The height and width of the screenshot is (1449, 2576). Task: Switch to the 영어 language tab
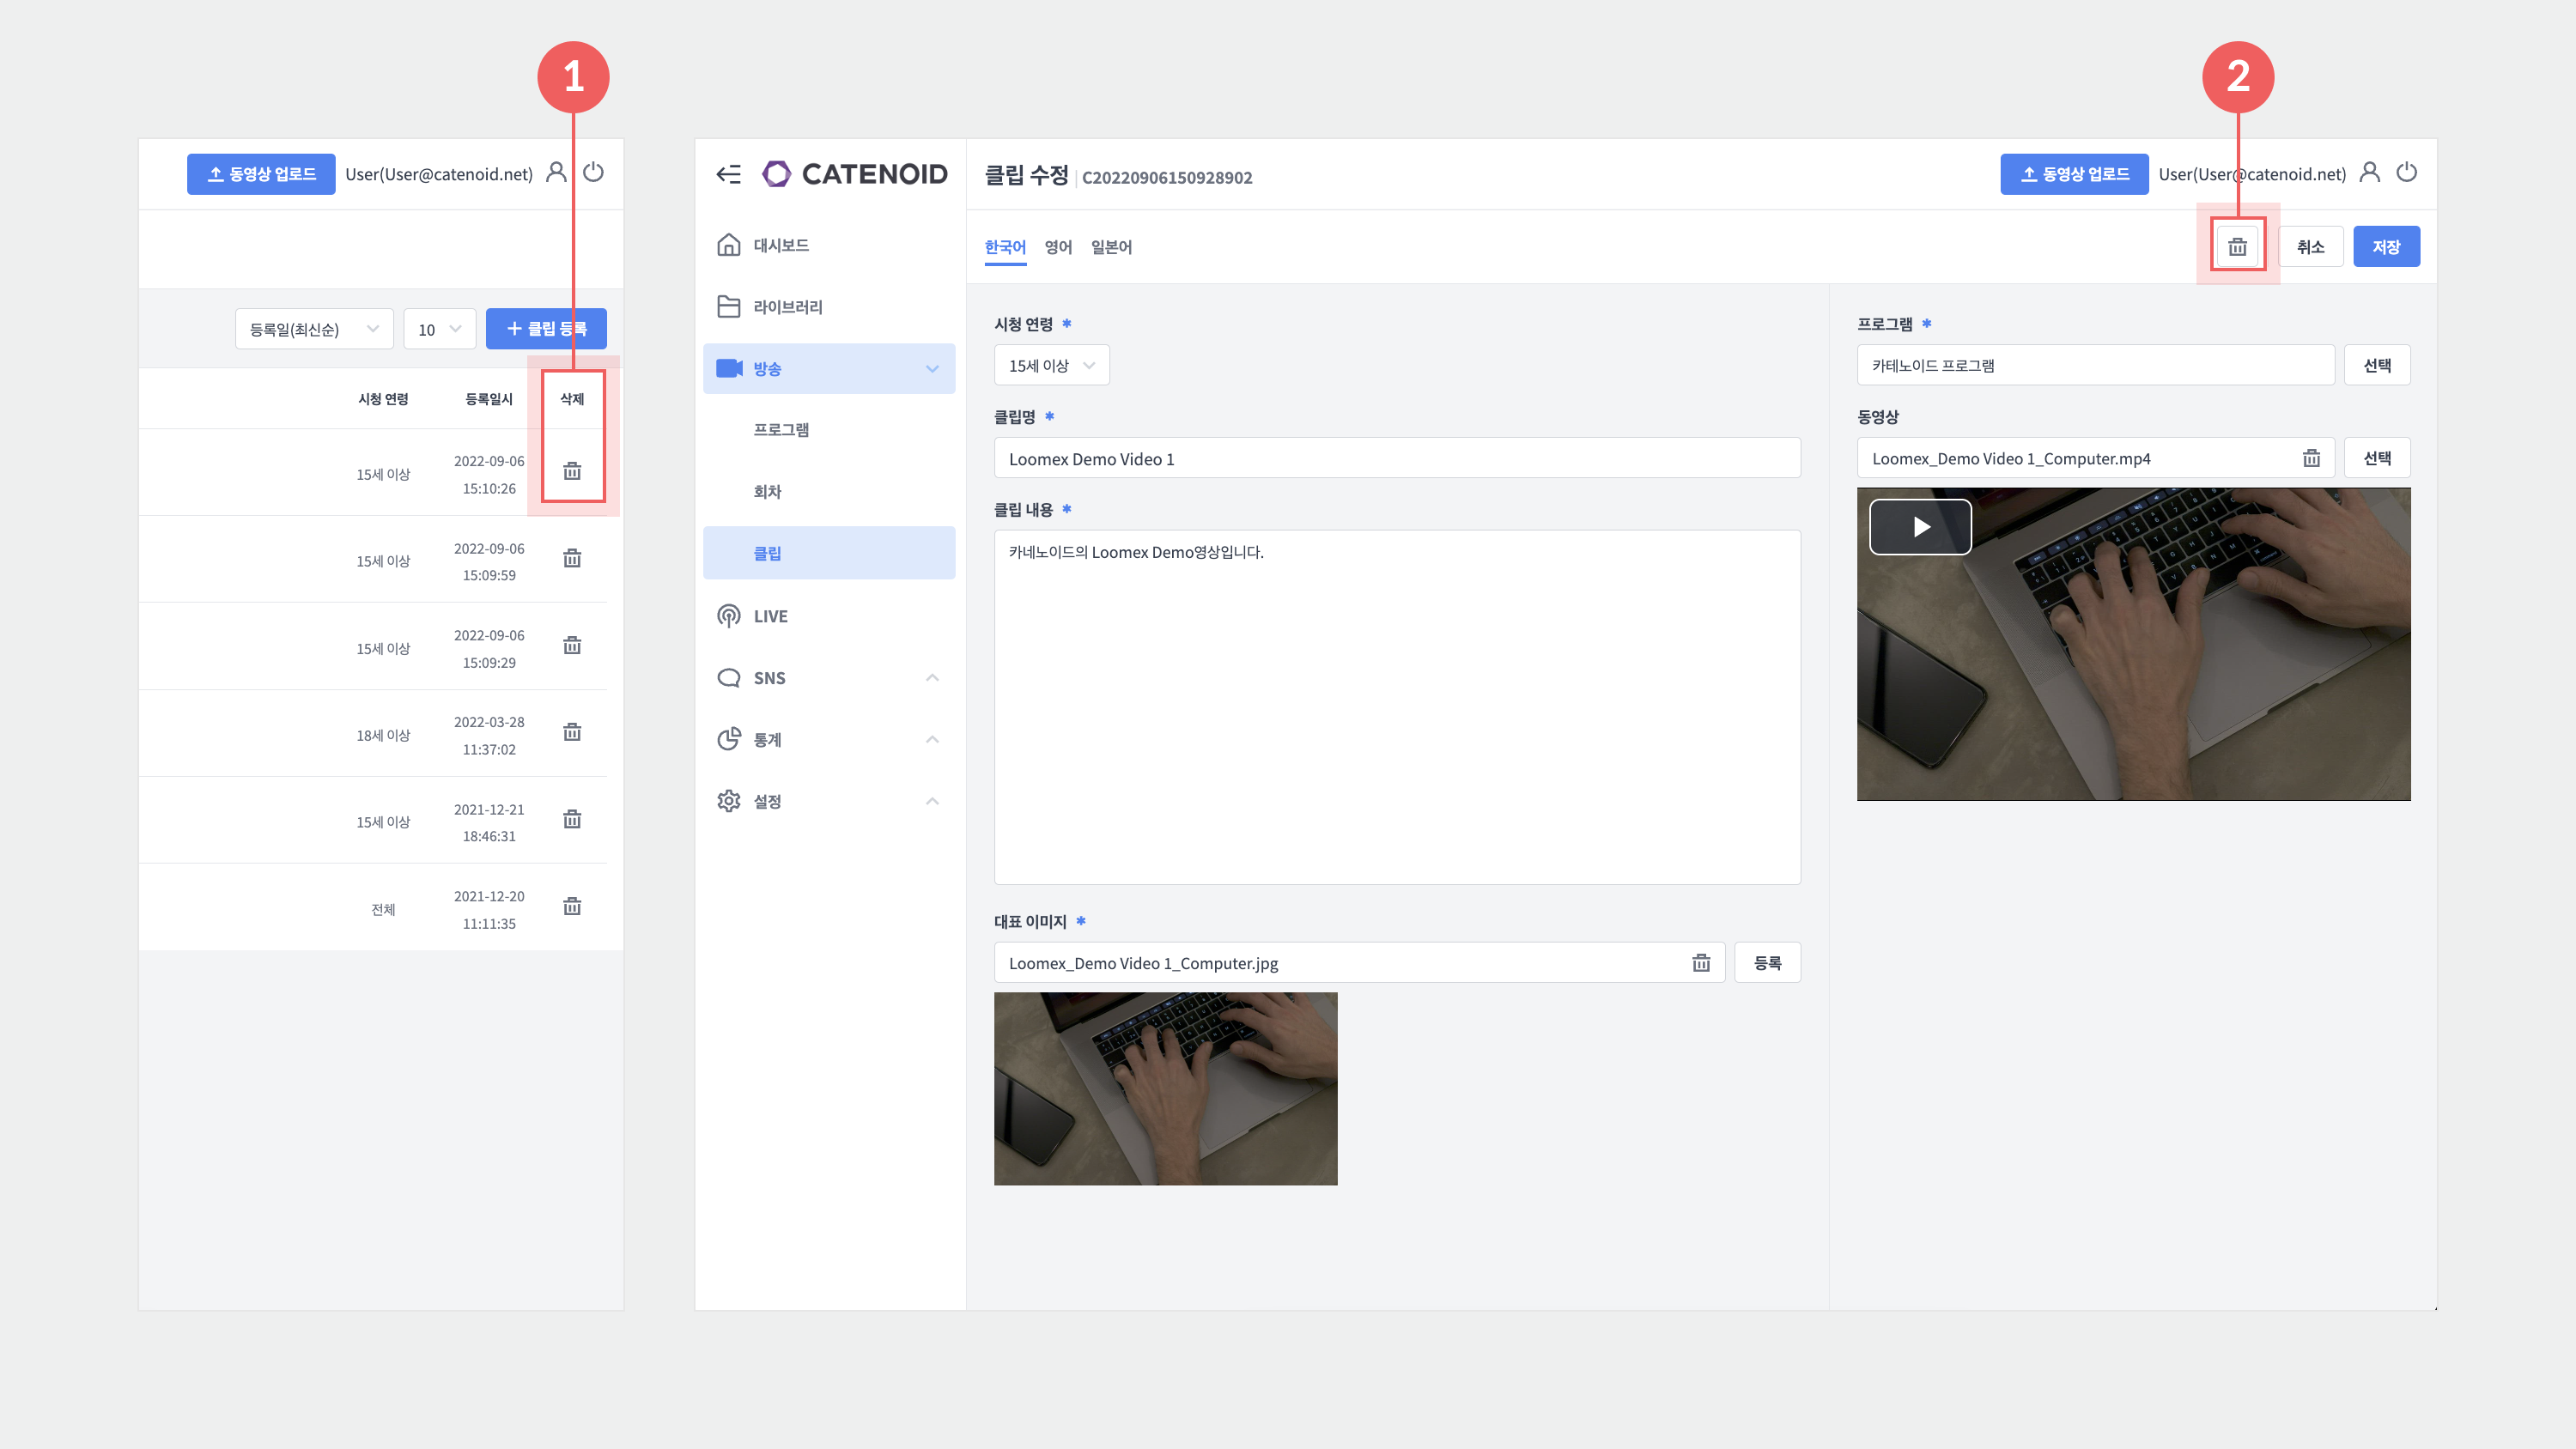click(1058, 247)
